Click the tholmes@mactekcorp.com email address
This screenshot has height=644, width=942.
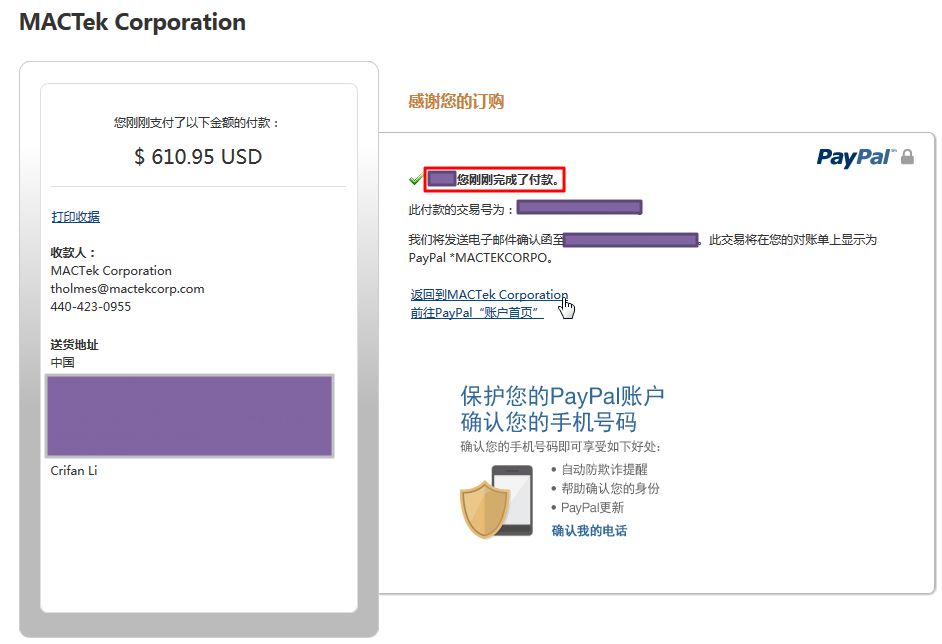[127, 289]
